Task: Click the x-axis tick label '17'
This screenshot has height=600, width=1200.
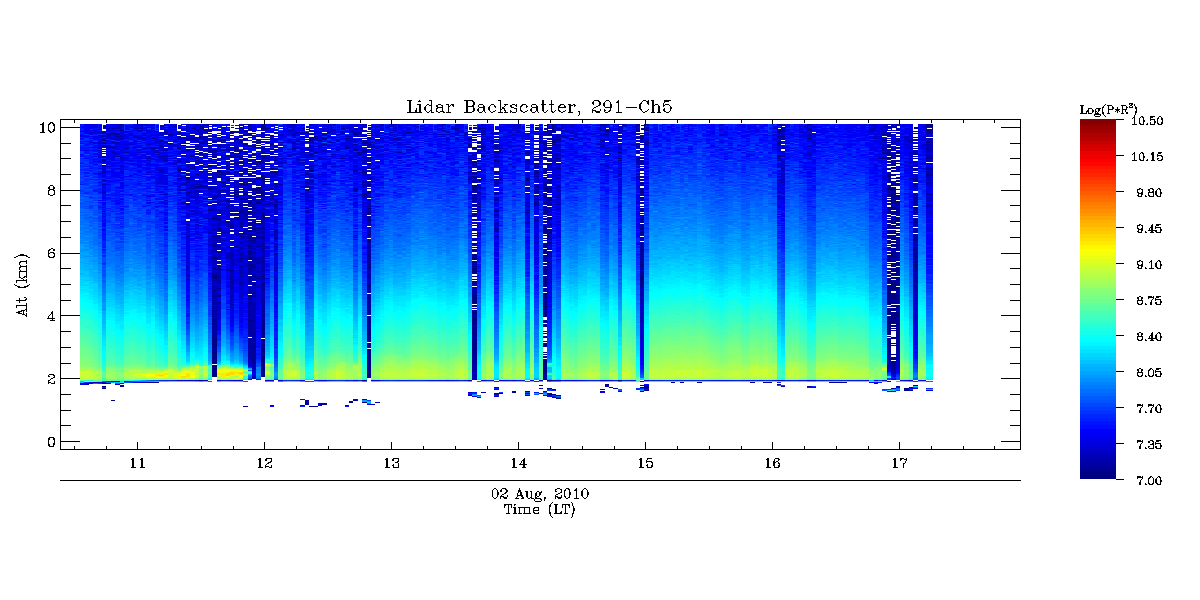Action: pyautogui.click(x=899, y=463)
